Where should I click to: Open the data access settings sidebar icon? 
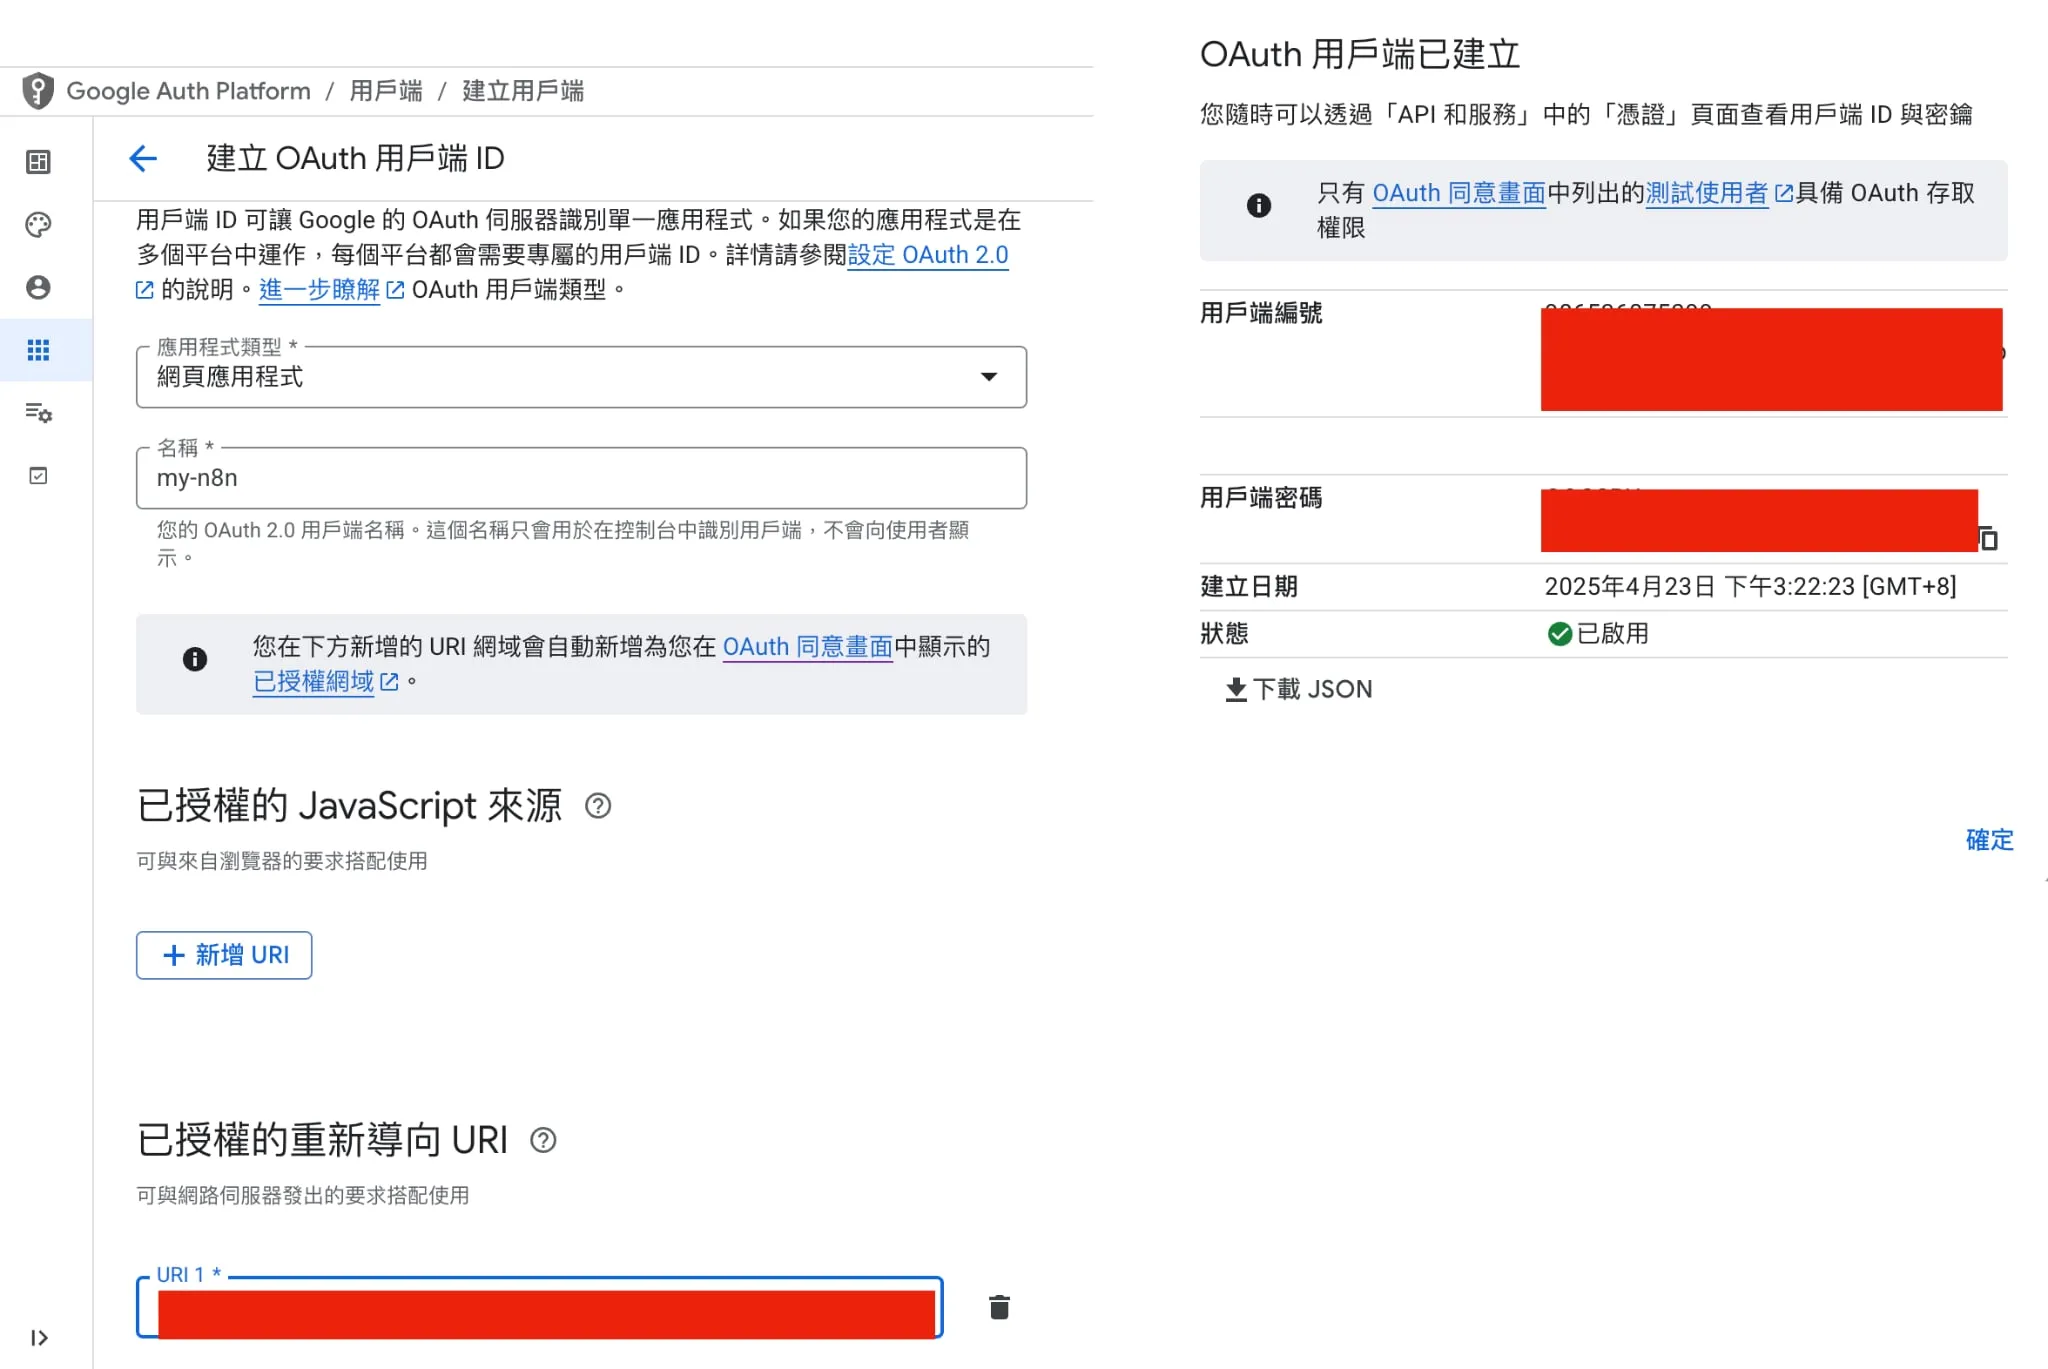point(38,412)
